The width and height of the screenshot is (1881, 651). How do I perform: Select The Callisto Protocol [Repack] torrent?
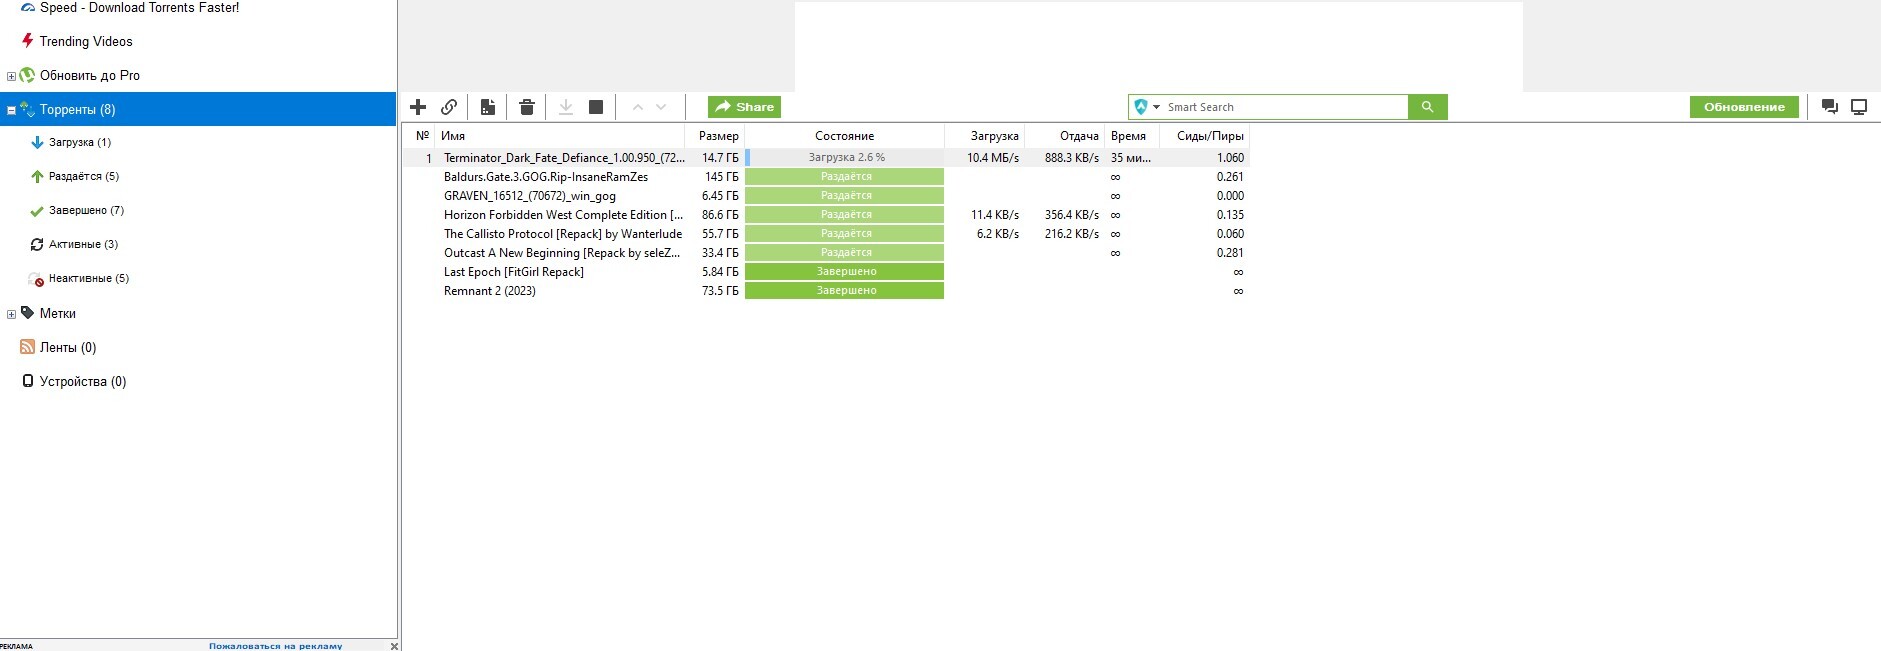(563, 234)
